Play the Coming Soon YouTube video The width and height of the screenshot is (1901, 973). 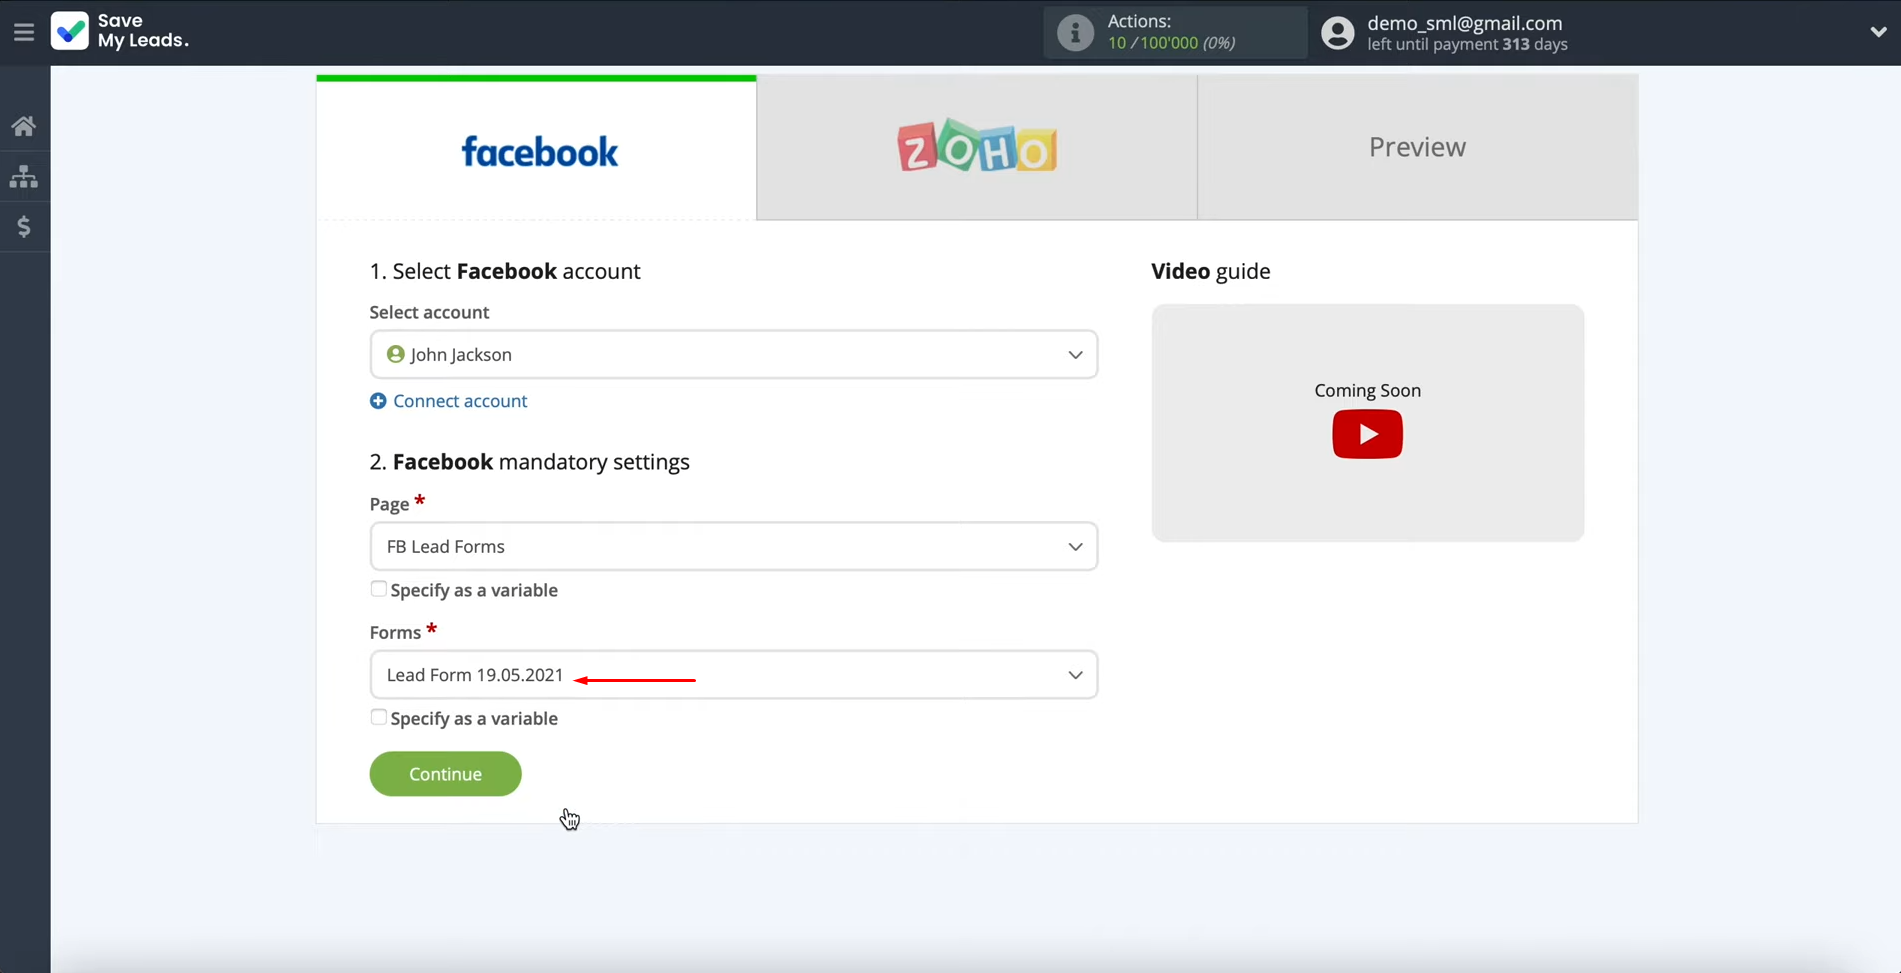coord(1367,434)
